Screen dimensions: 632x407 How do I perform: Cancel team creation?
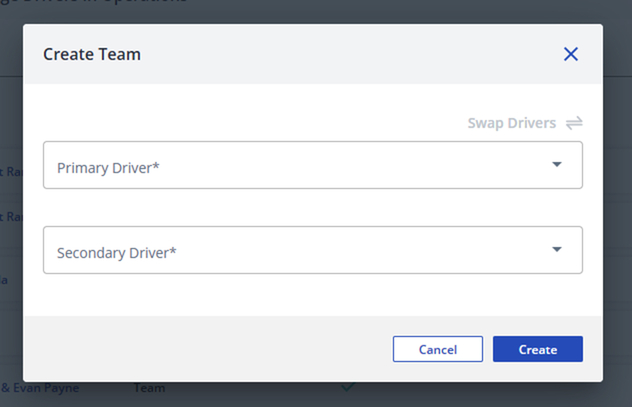[438, 349]
